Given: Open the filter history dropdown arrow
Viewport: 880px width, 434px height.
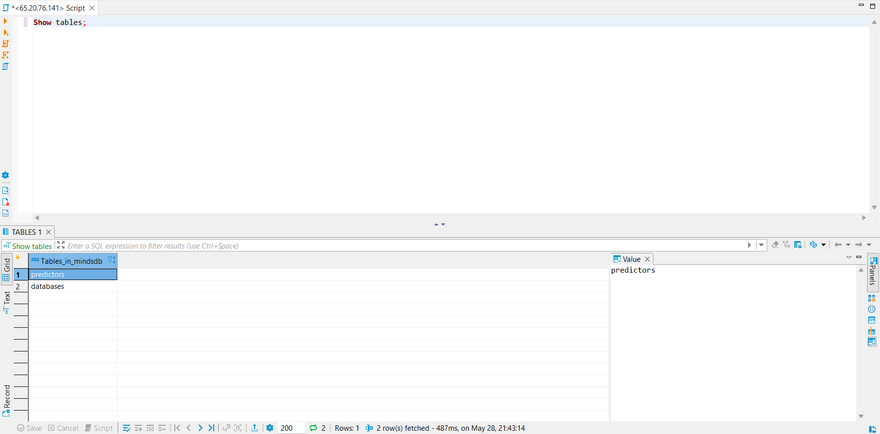Looking at the screenshot, I should pos(761,245).
